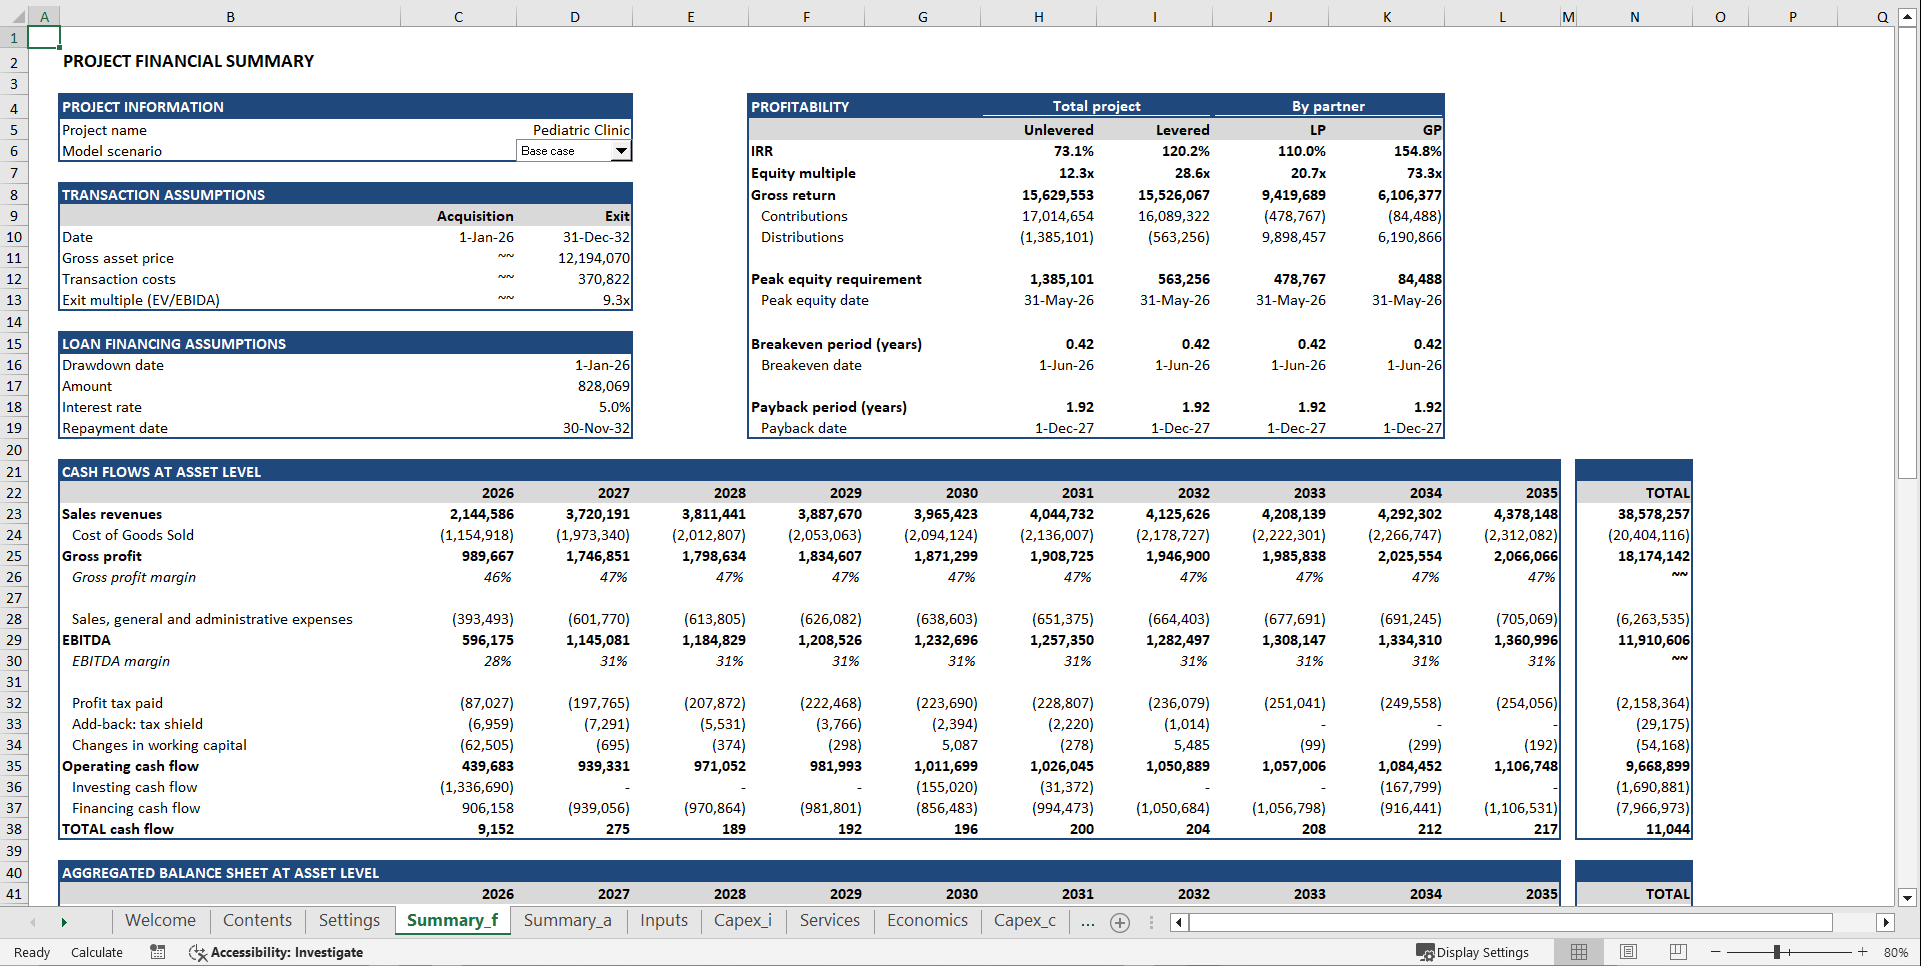Click Calculate in the status bar
The image size is (1921, 966).
pyautogui.click(x=96, y=952)
